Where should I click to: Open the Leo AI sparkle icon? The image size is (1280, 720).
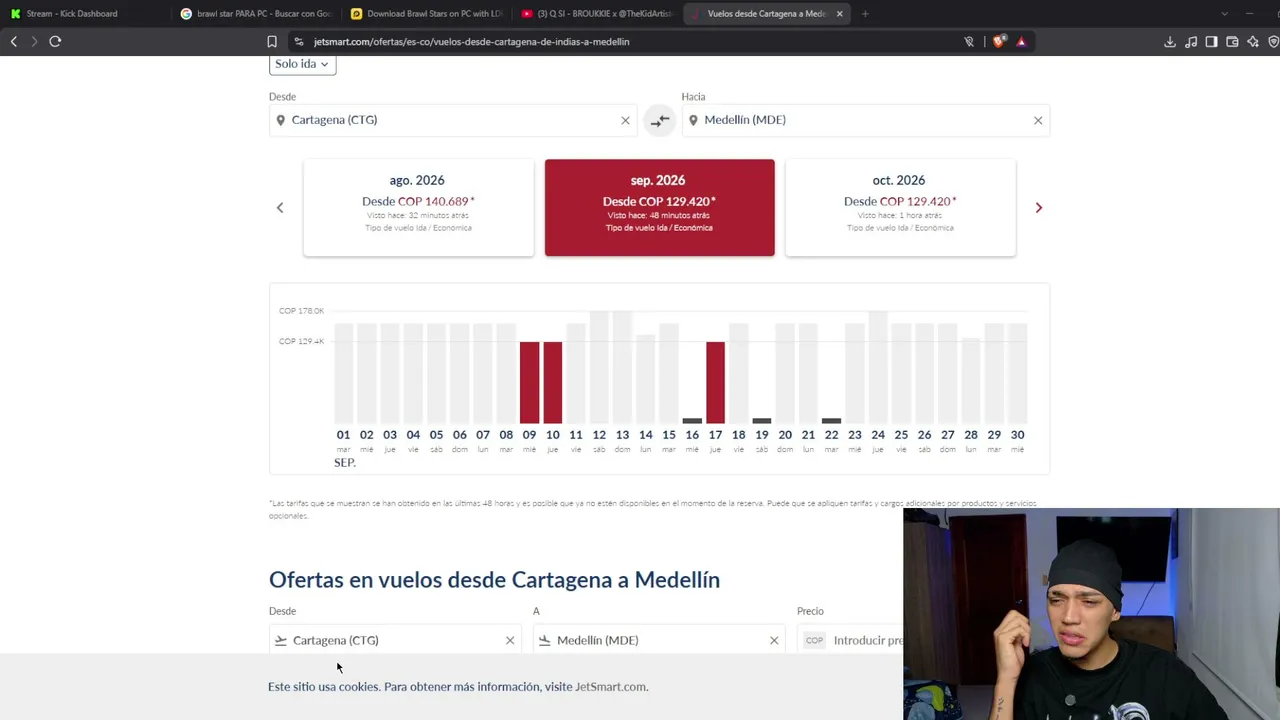(1253, 42)
